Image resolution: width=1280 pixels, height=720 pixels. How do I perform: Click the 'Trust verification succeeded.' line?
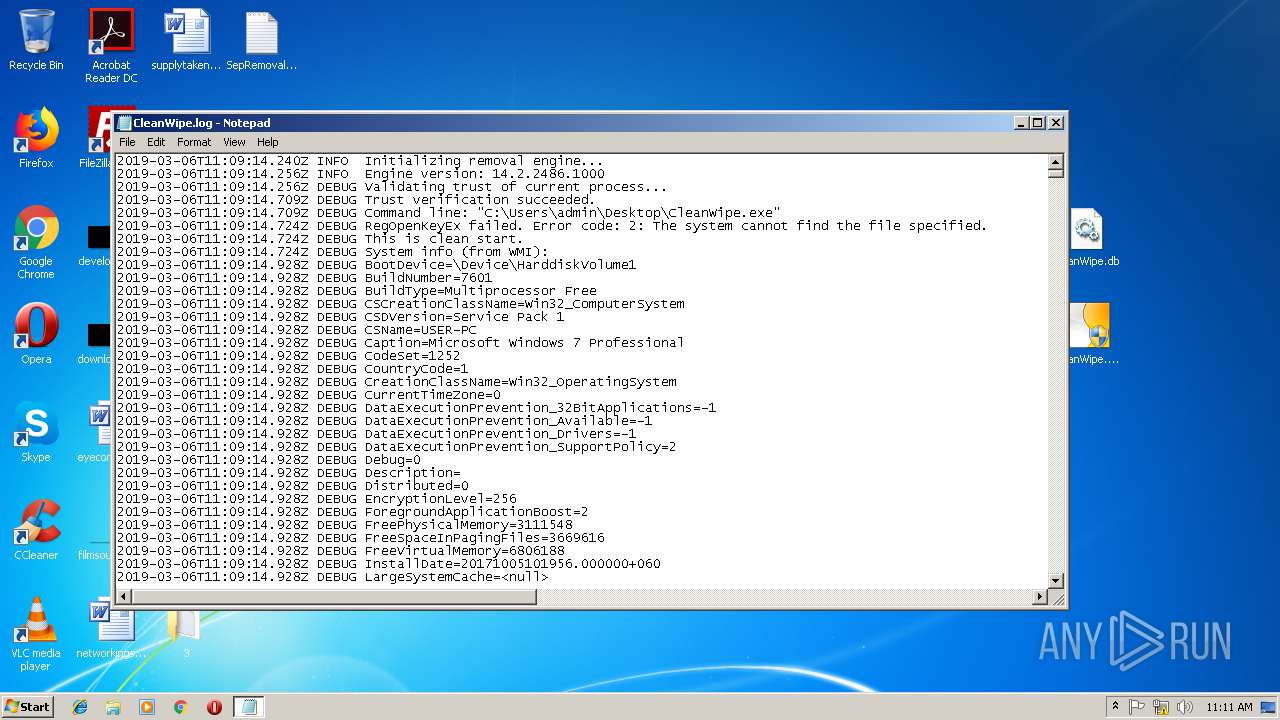(356, 200)
